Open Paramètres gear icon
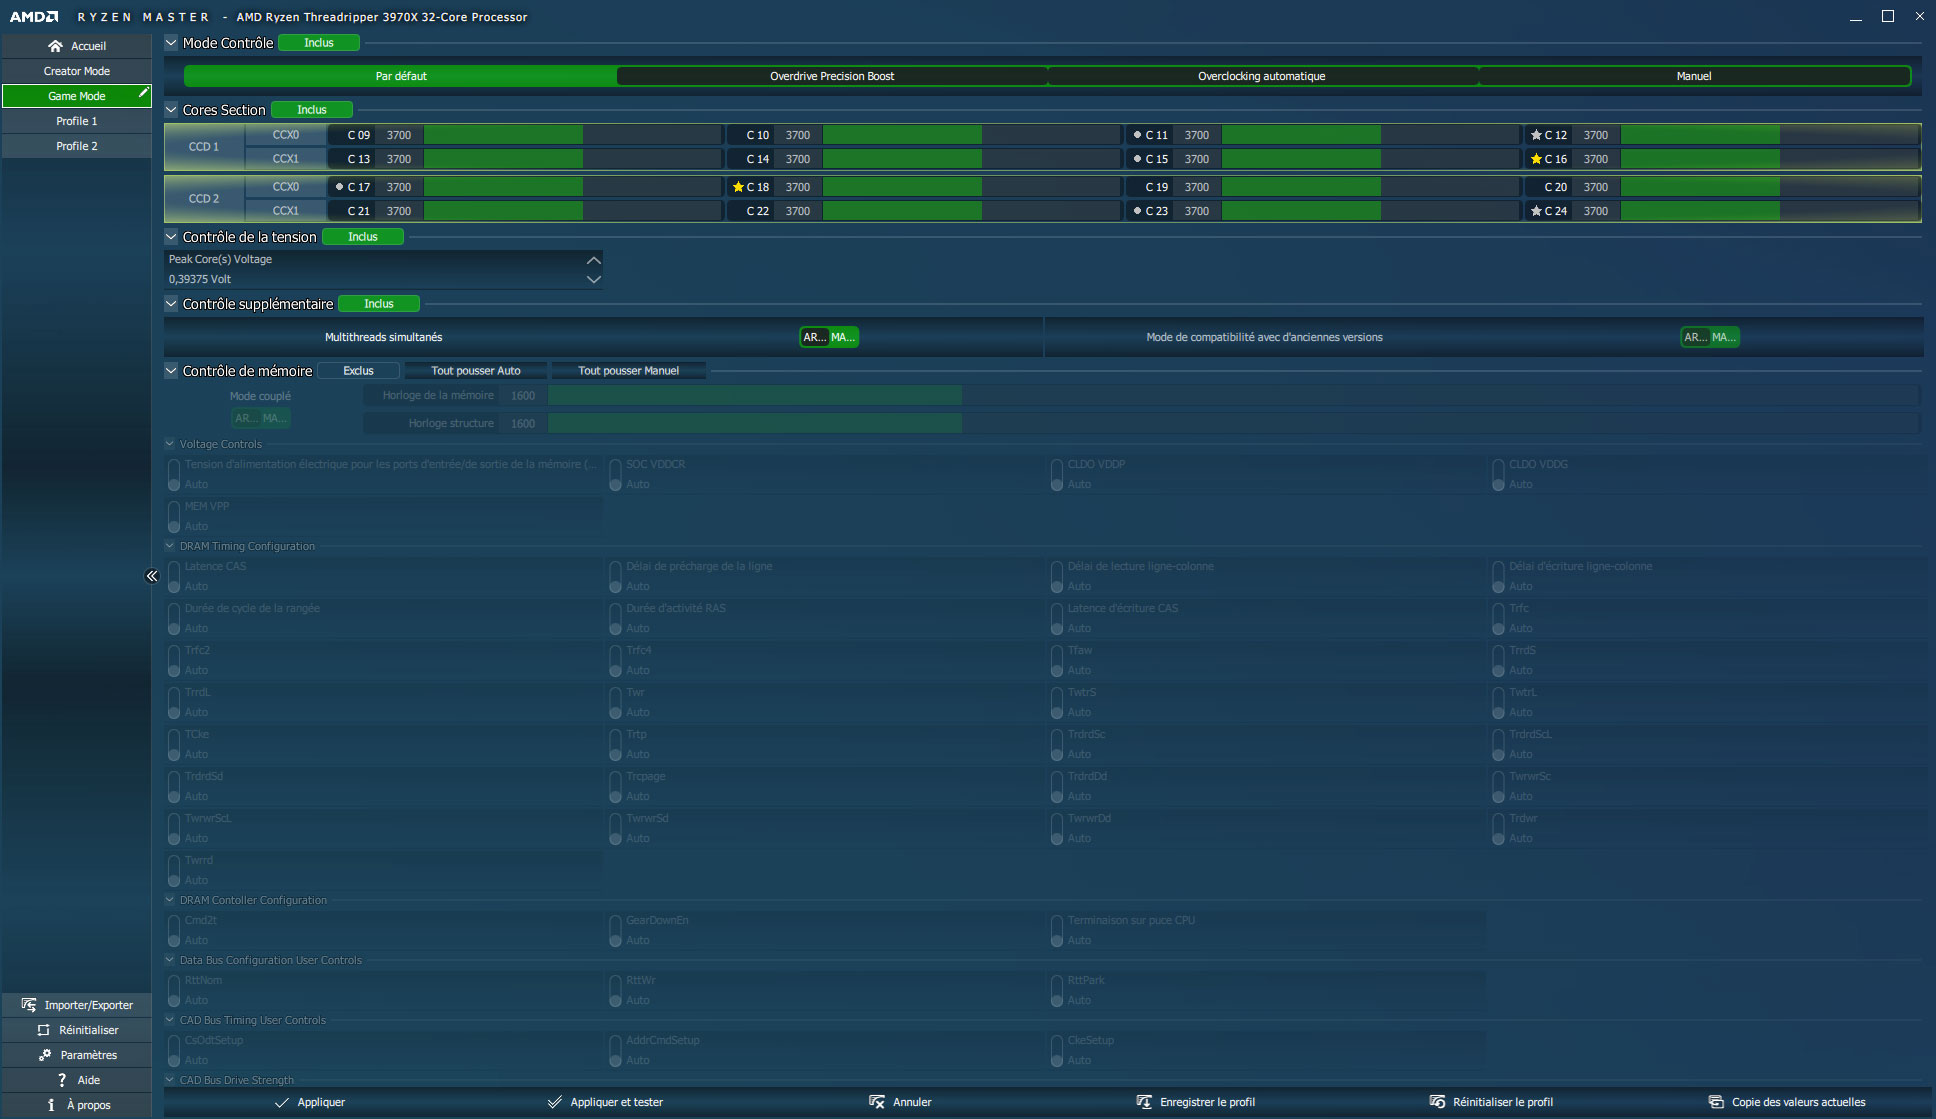This screenshot has width=1936, height=1119. point(45,1055)
